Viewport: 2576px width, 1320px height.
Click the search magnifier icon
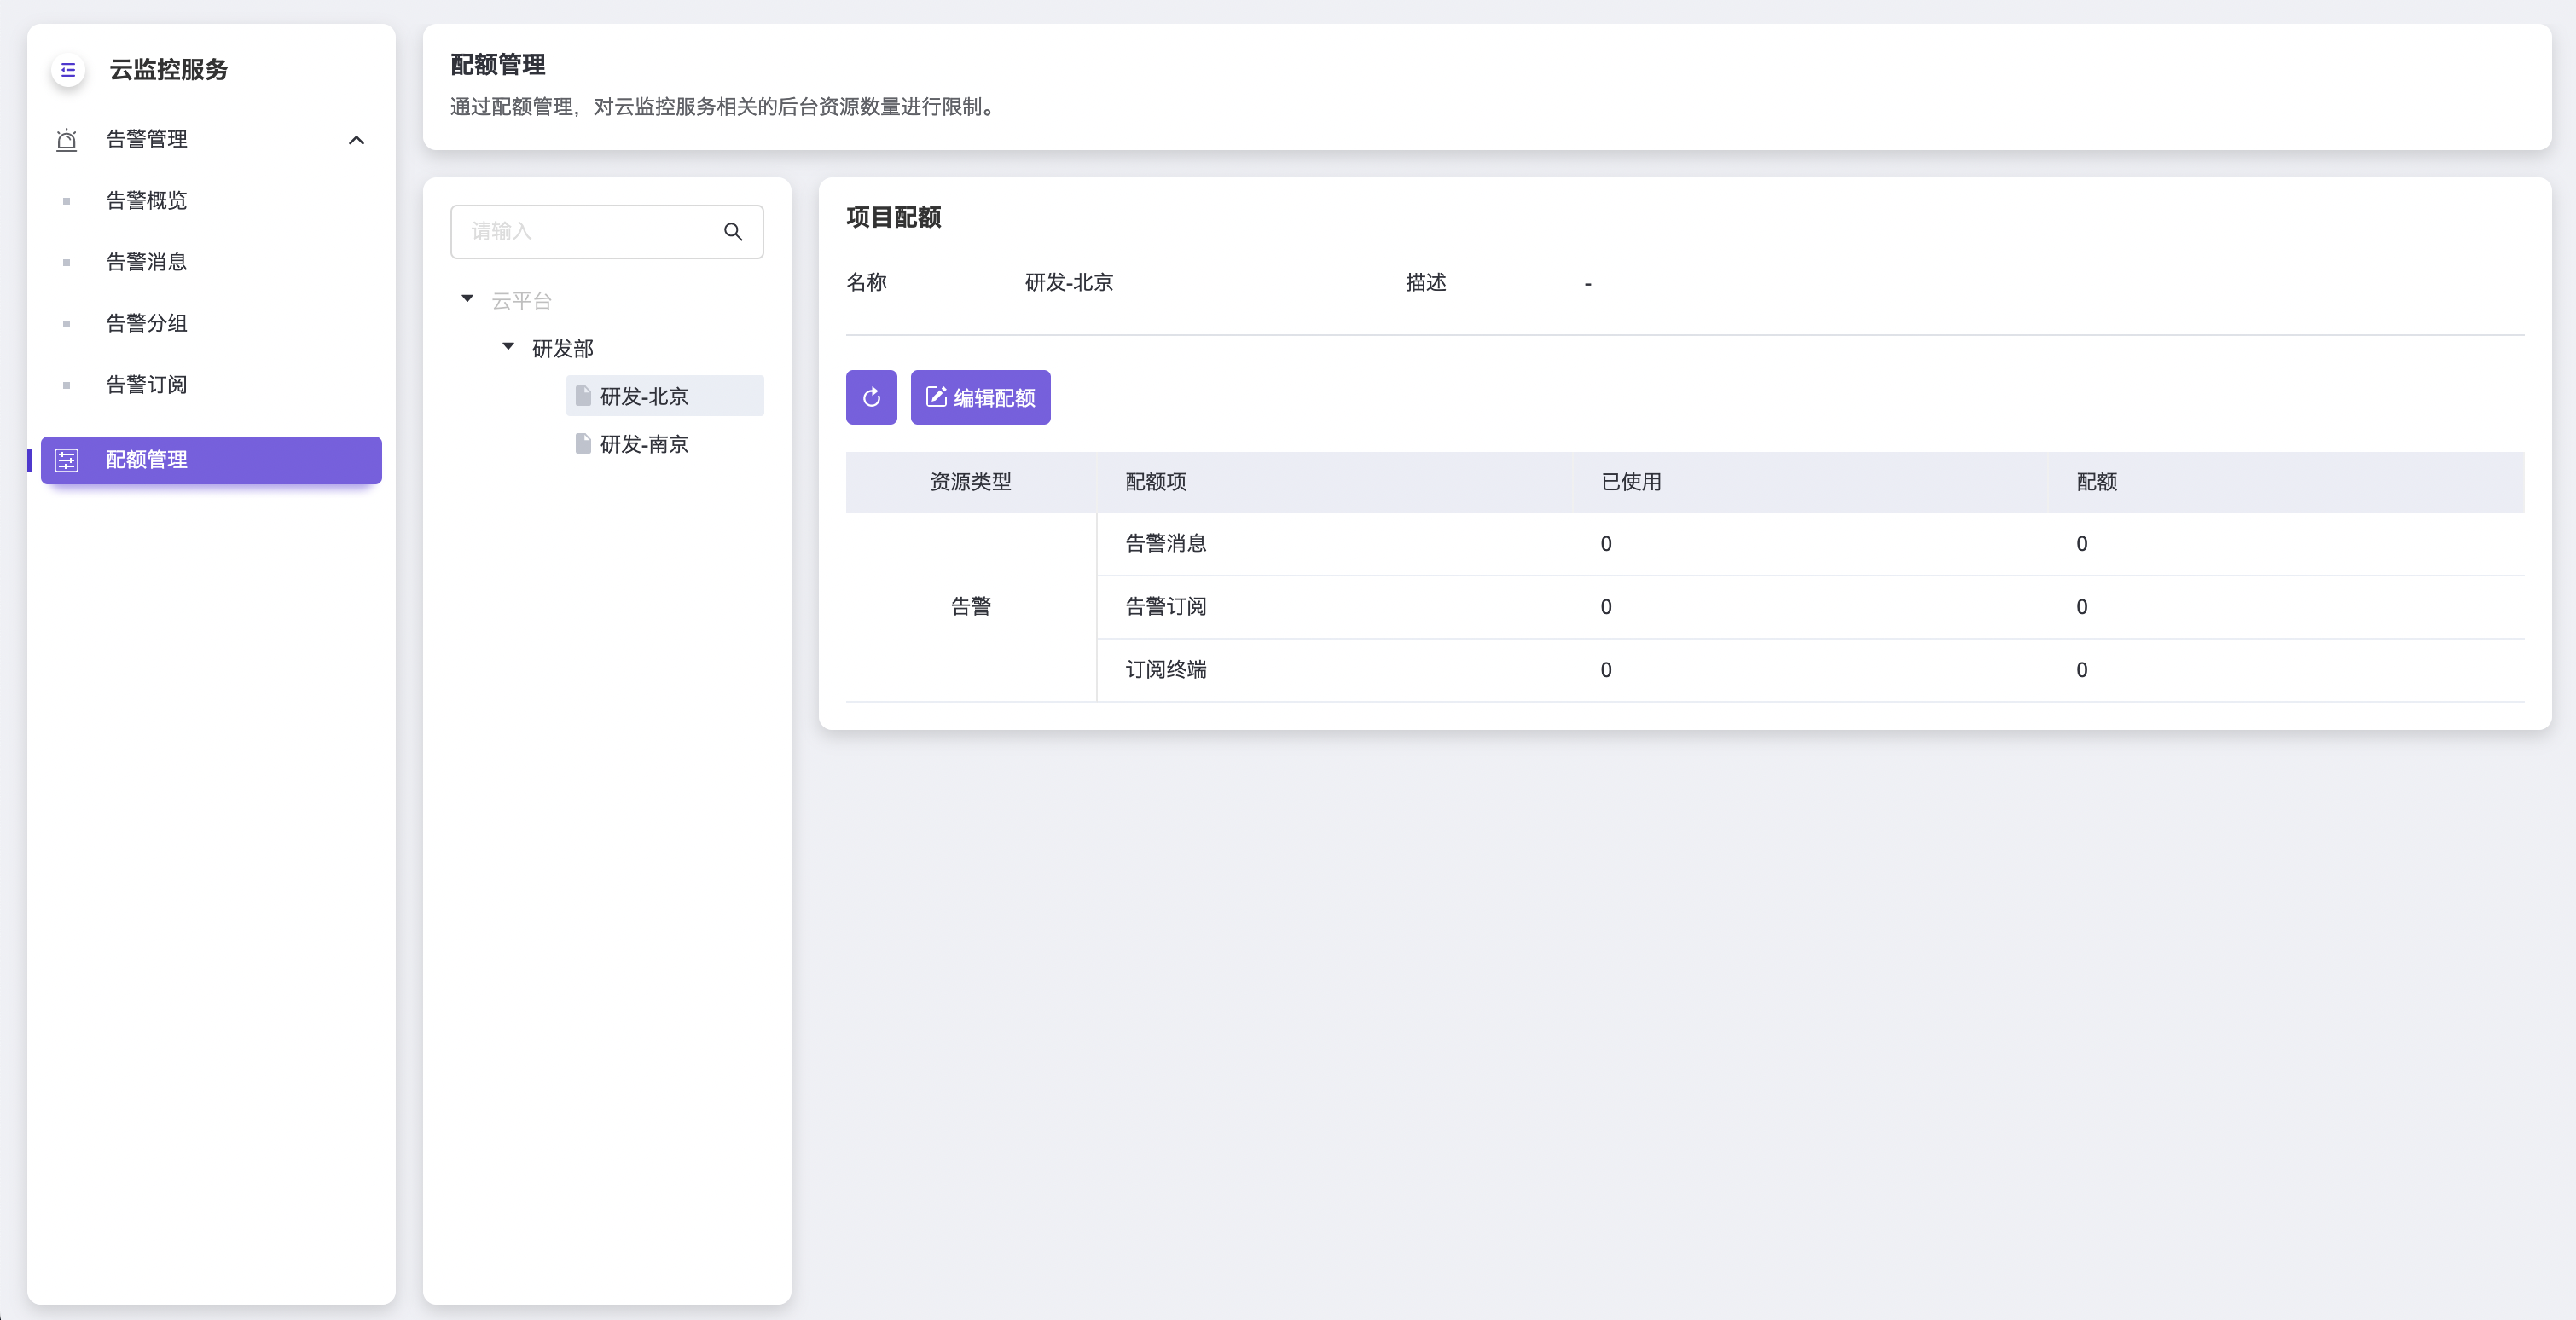tap(733, 232)
